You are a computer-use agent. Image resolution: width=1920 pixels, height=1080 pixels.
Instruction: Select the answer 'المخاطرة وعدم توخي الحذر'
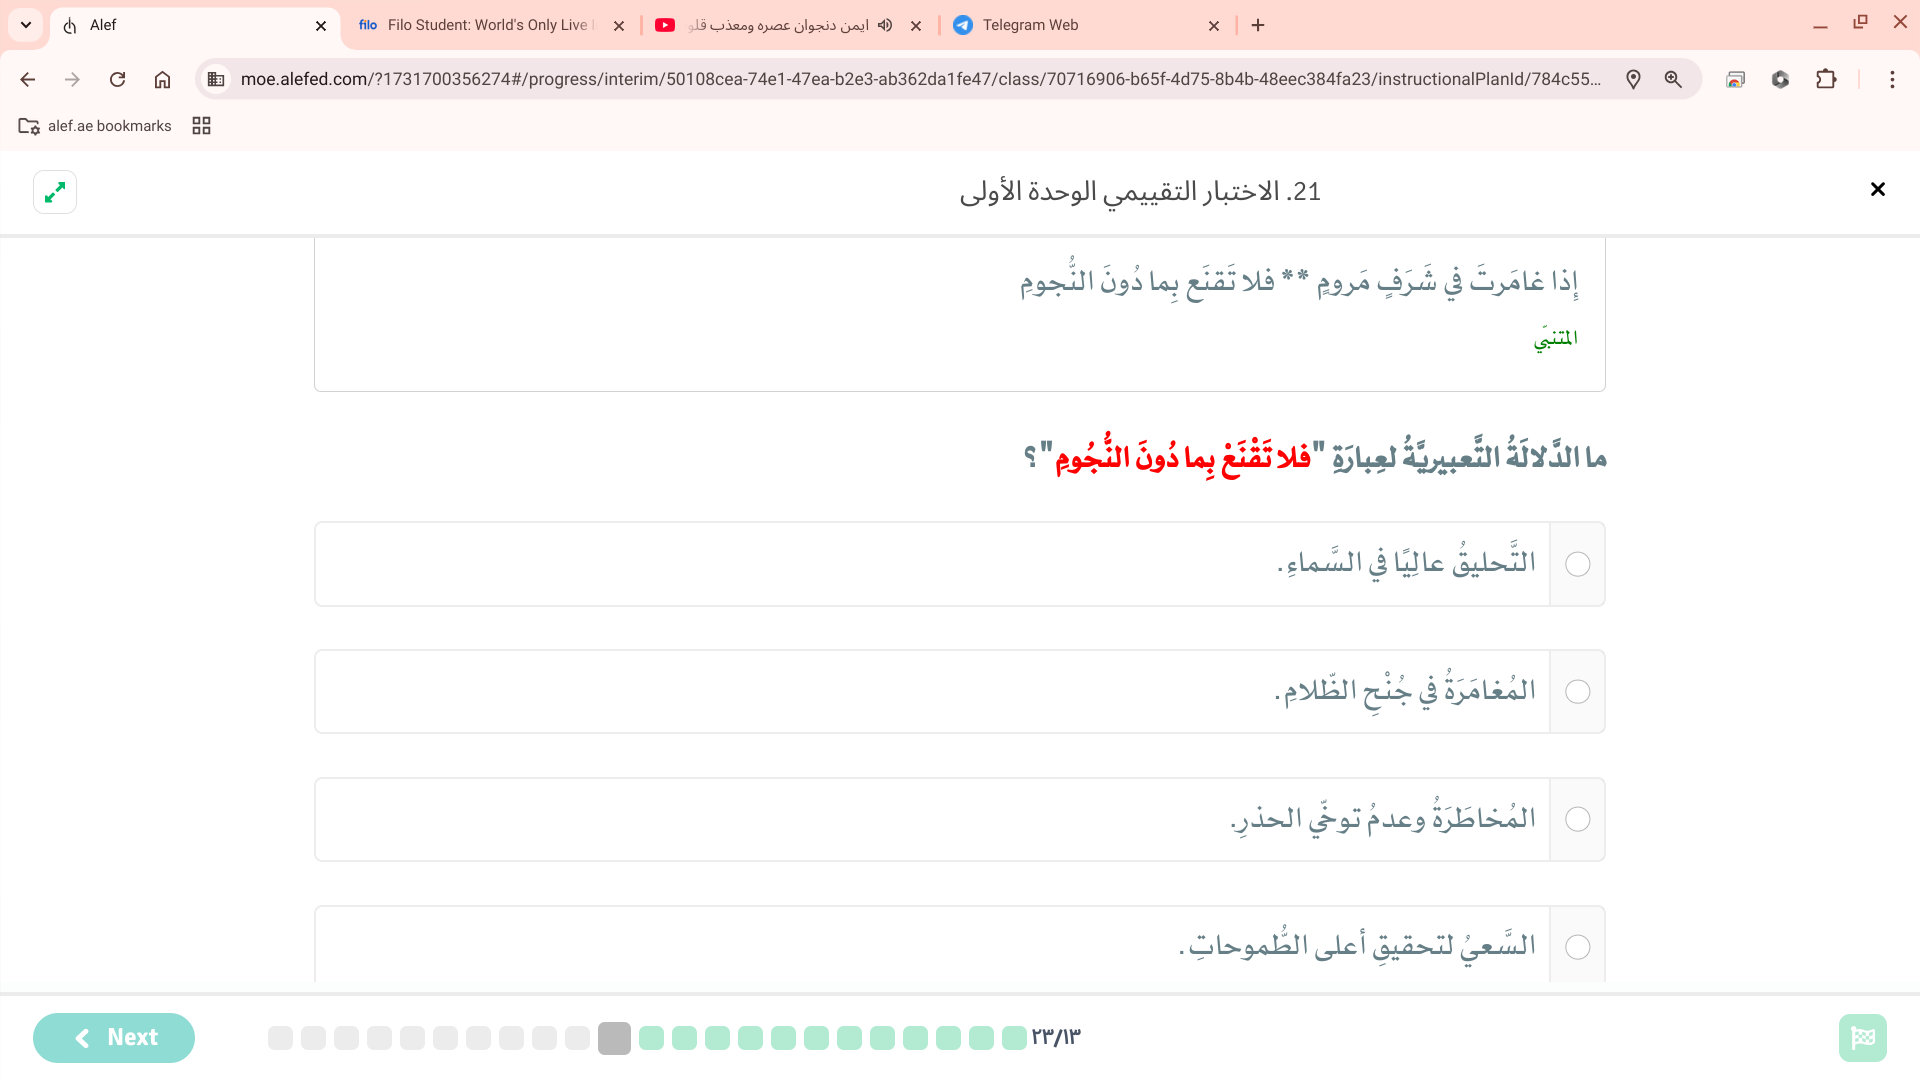pyautogui.click(x=1577, y=820)
